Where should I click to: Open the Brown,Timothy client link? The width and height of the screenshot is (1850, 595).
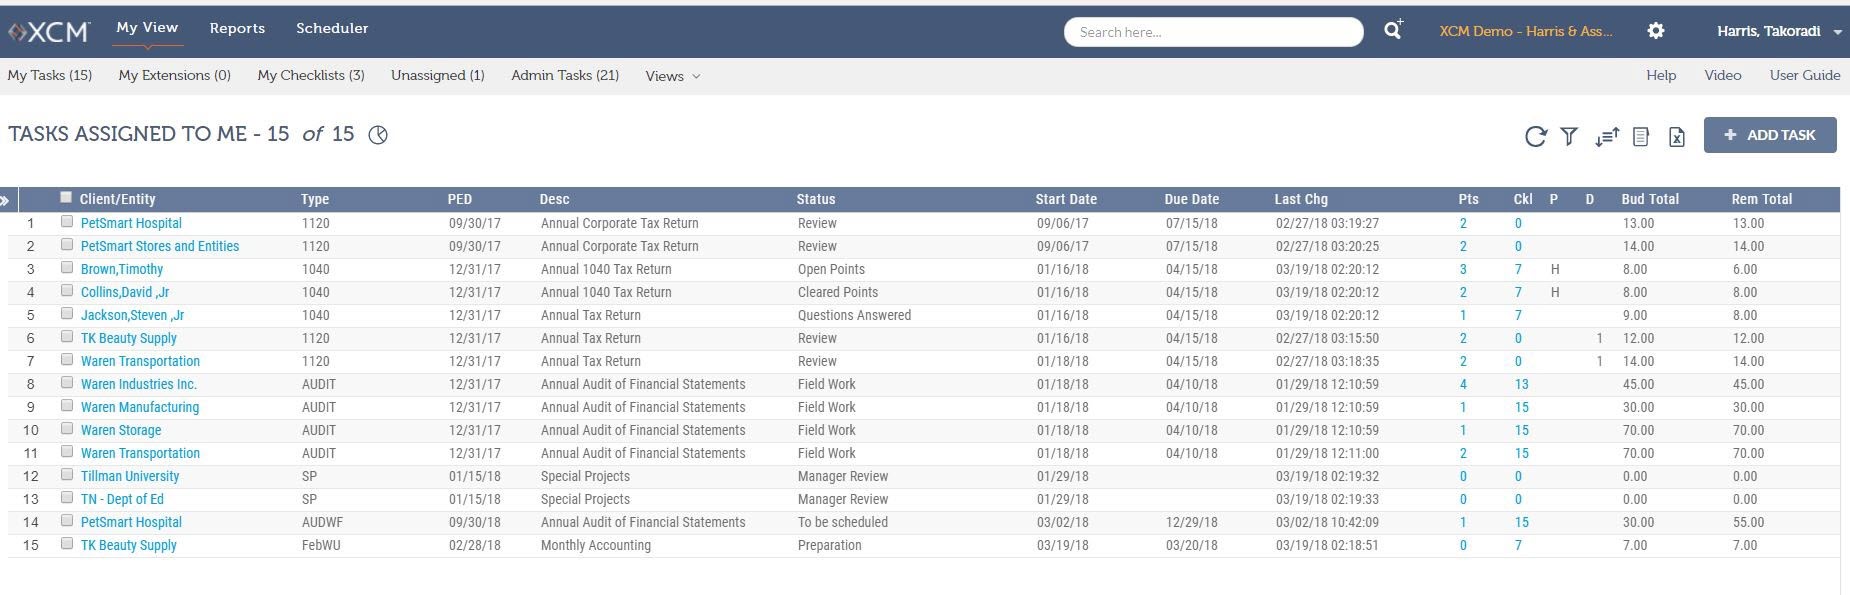tap(122, 269)
